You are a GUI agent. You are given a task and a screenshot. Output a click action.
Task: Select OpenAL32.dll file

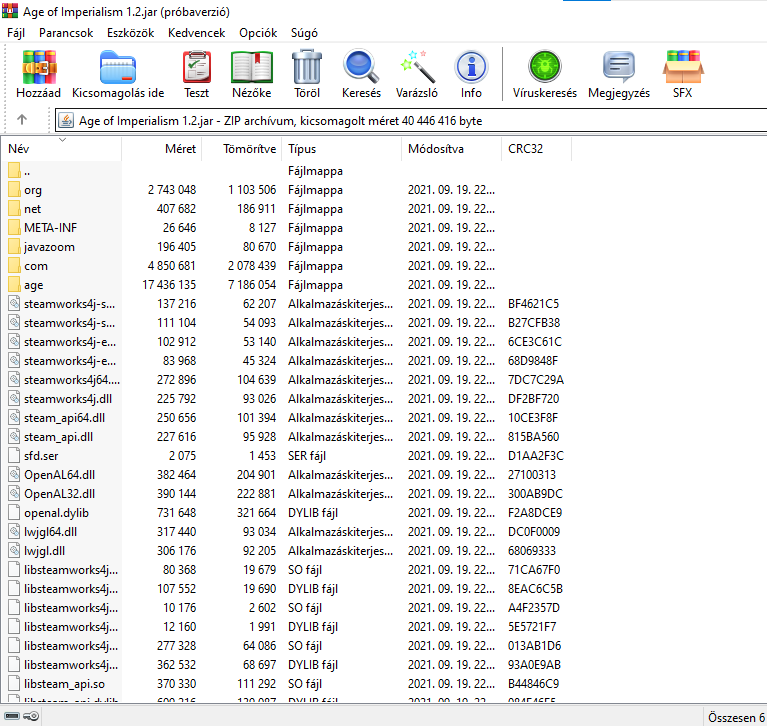(286, 494)
